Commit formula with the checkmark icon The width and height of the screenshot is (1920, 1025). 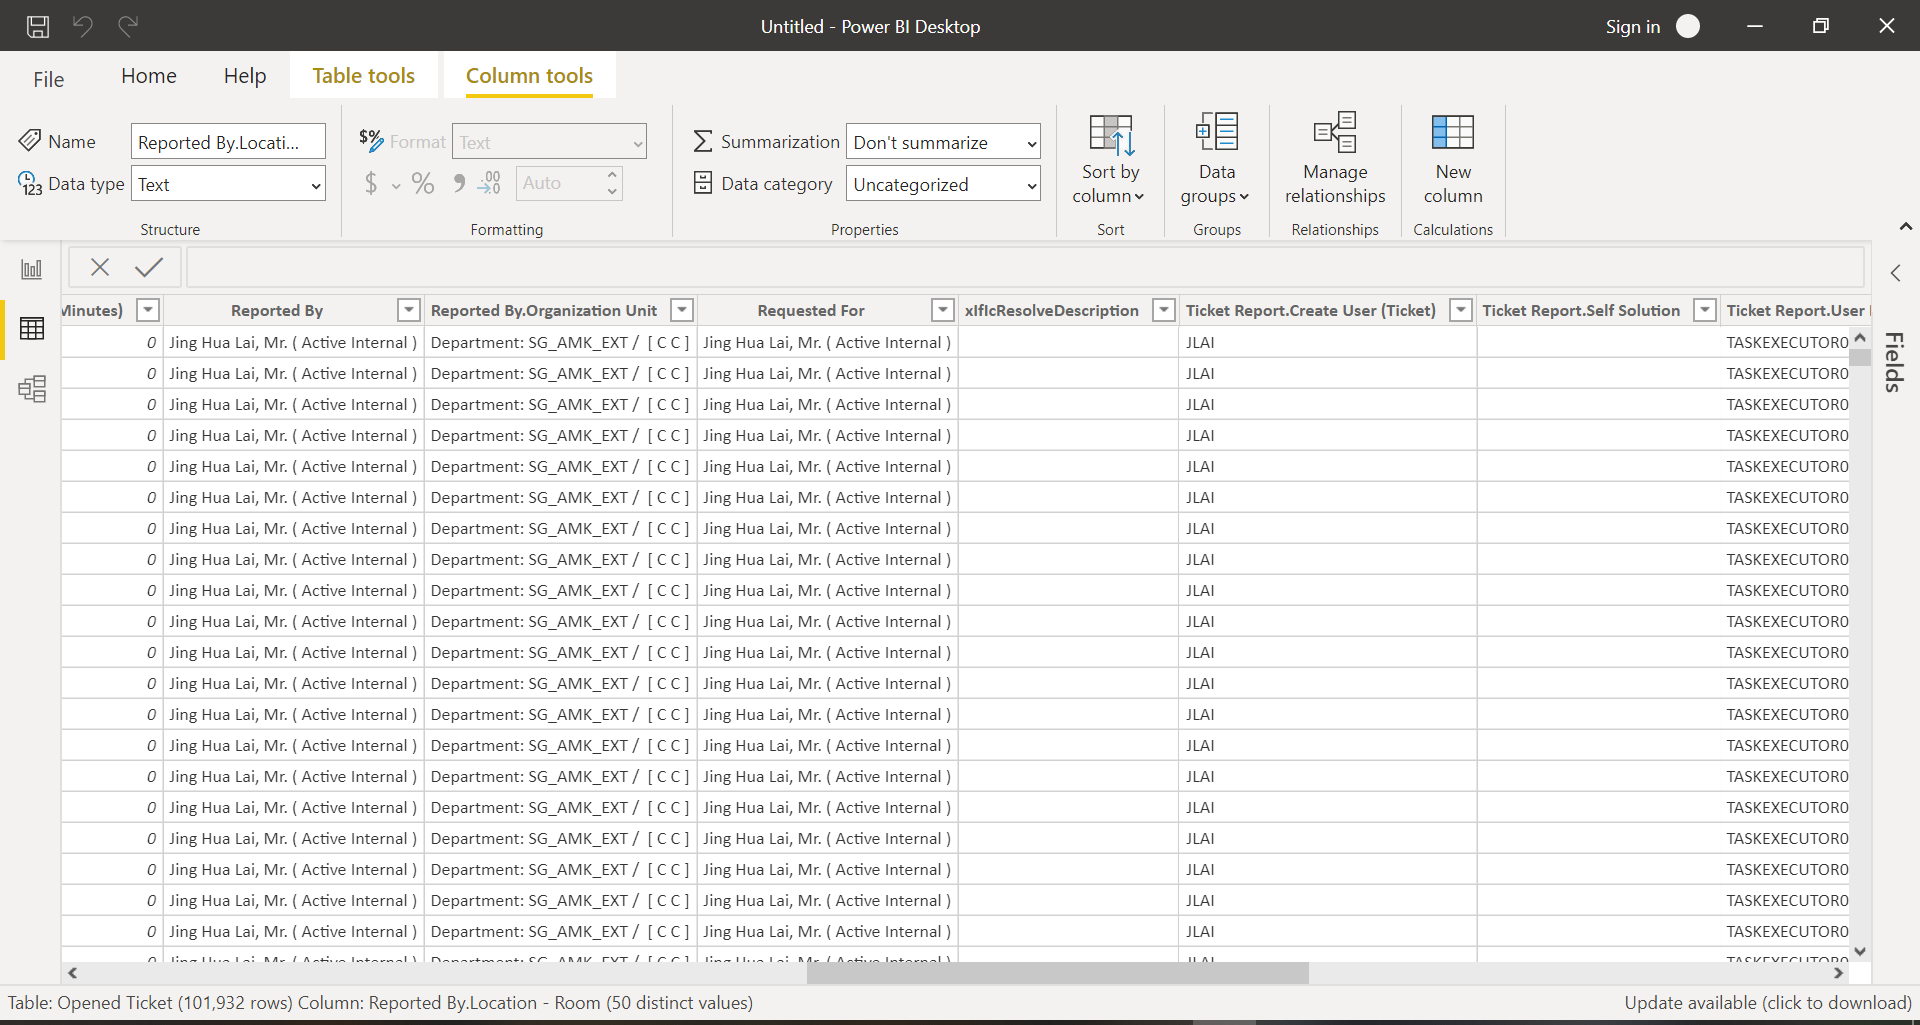[149, 267]
